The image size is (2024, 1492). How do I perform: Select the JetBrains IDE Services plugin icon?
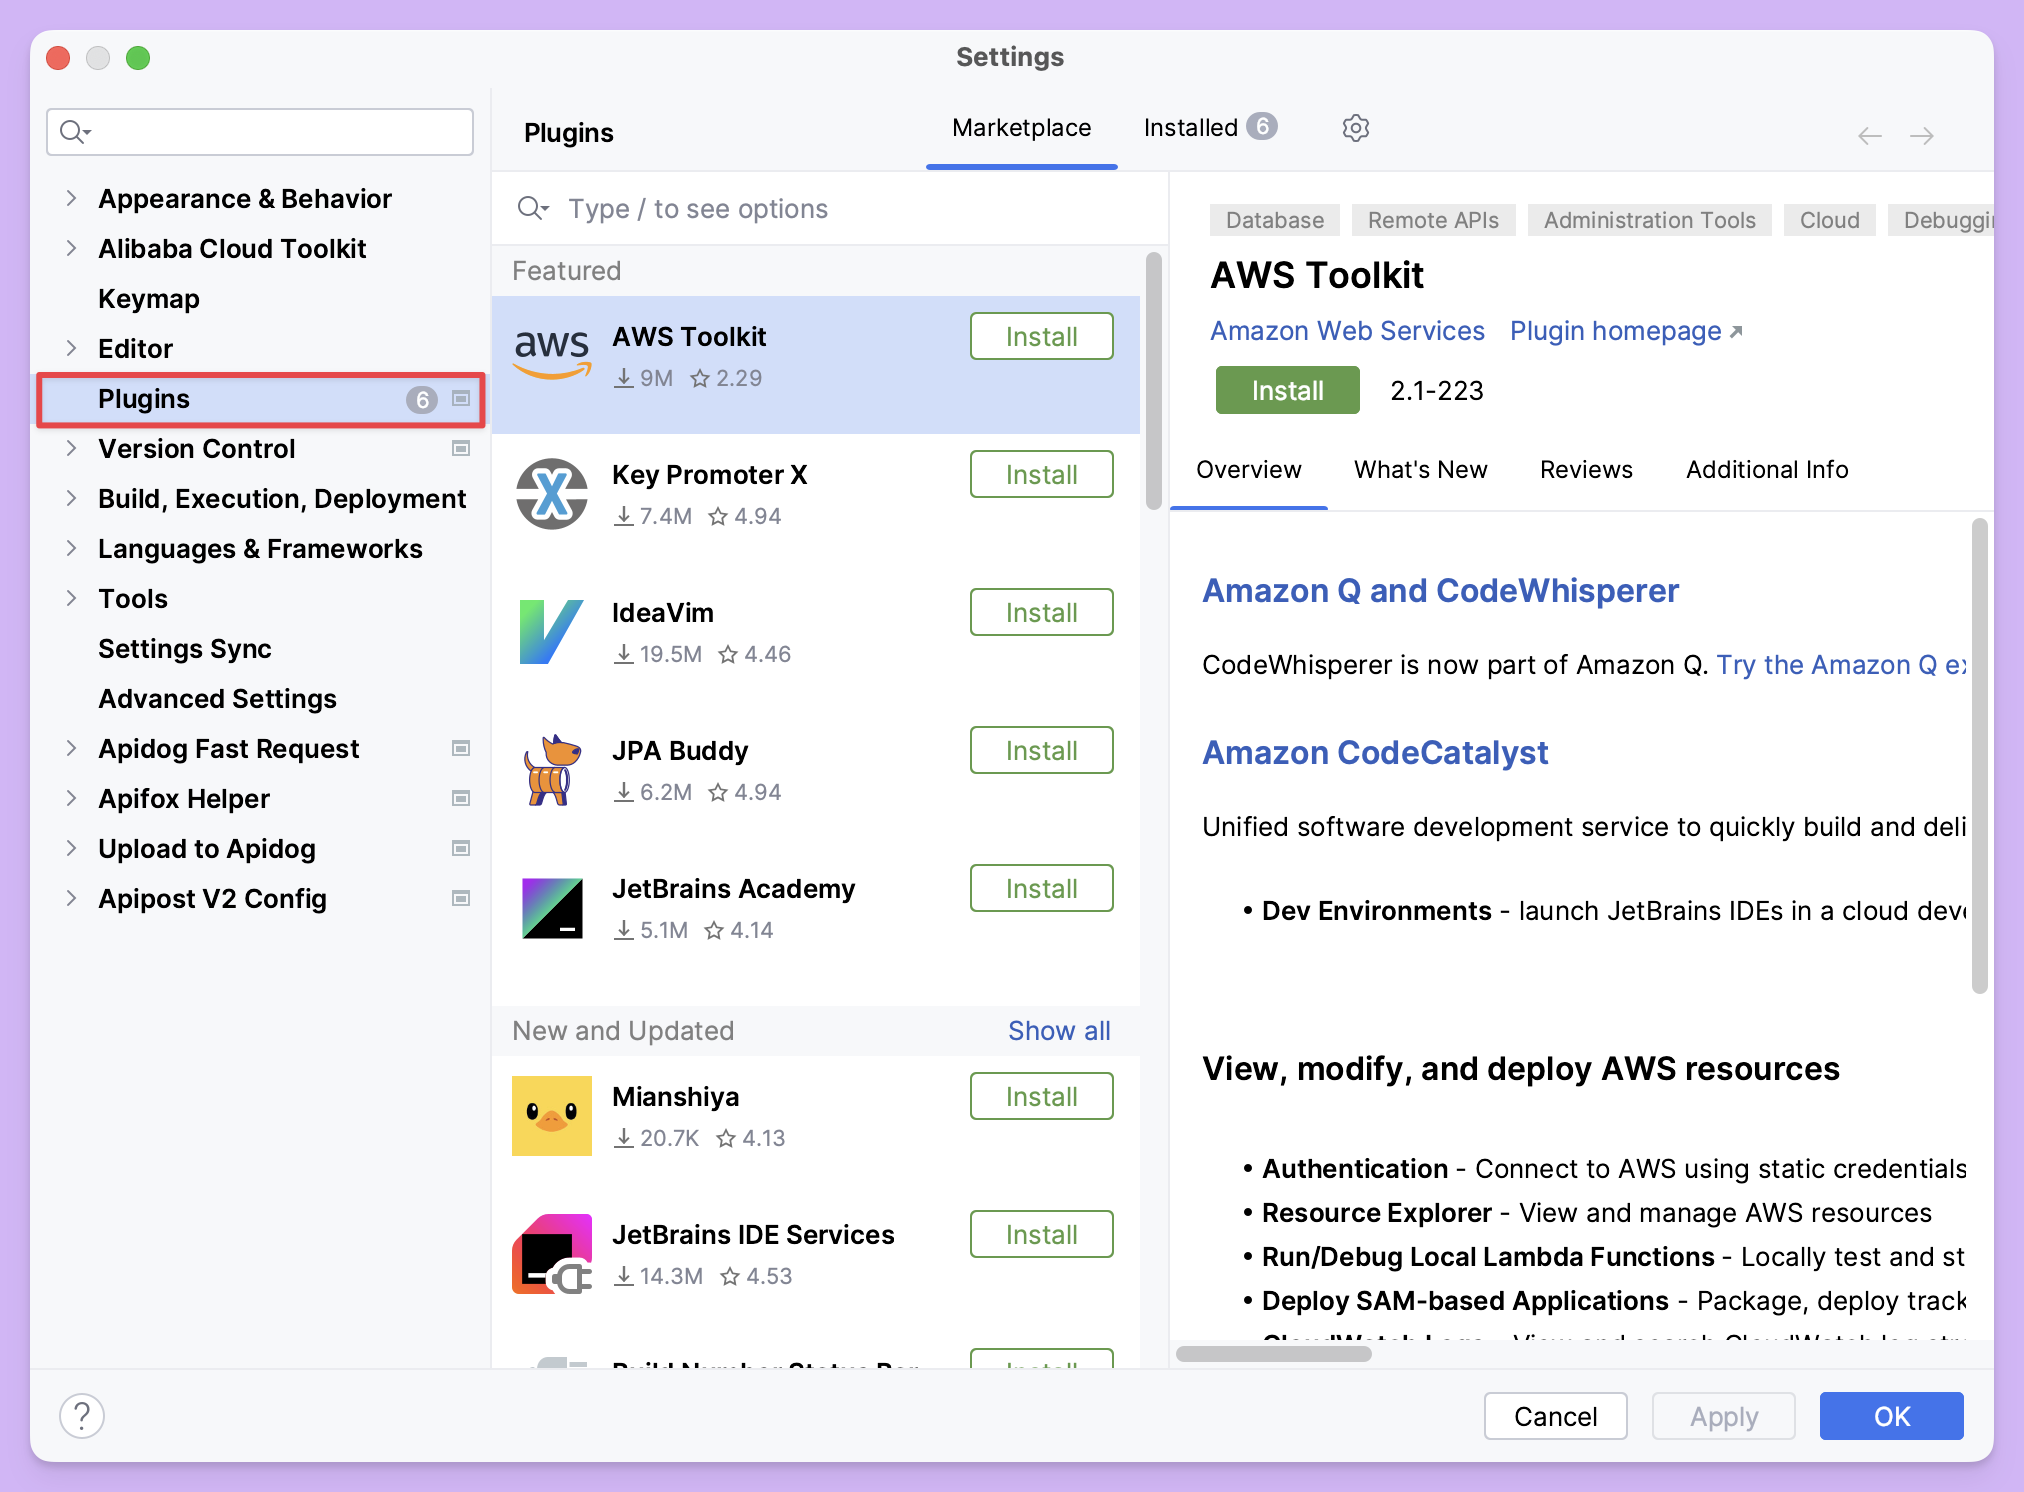pyautogui.click(x=551, y=1253)
